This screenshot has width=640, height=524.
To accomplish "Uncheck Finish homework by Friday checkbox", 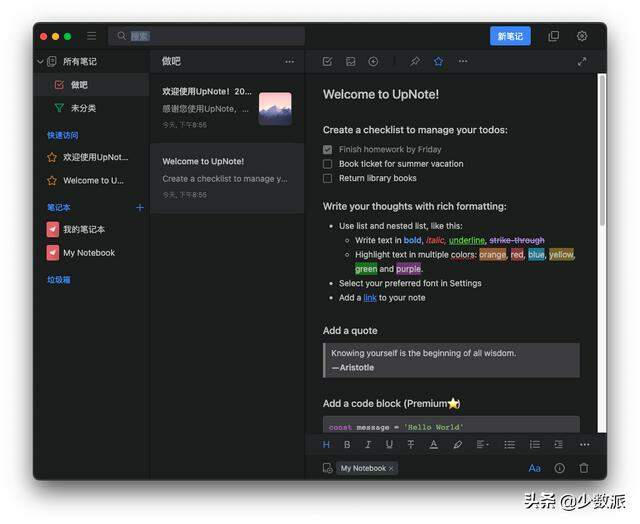I will tap(327, 149).
